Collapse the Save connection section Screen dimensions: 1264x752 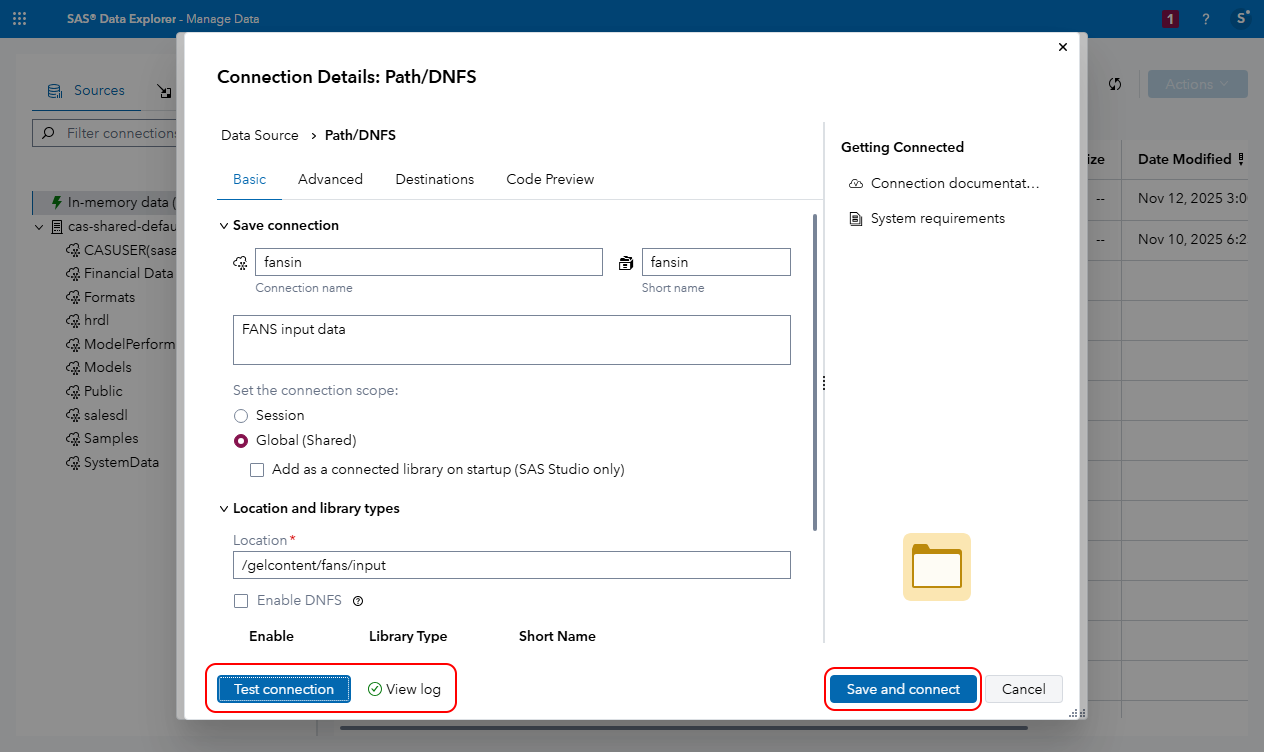pos(224,225)
